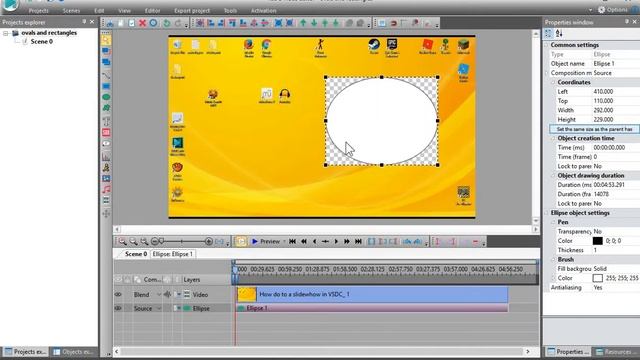Image resolution: width=640 pixels, height=360 pixels.
Task: Select the Chart tool
Action: pyautogui.click(x=106, y=157)
